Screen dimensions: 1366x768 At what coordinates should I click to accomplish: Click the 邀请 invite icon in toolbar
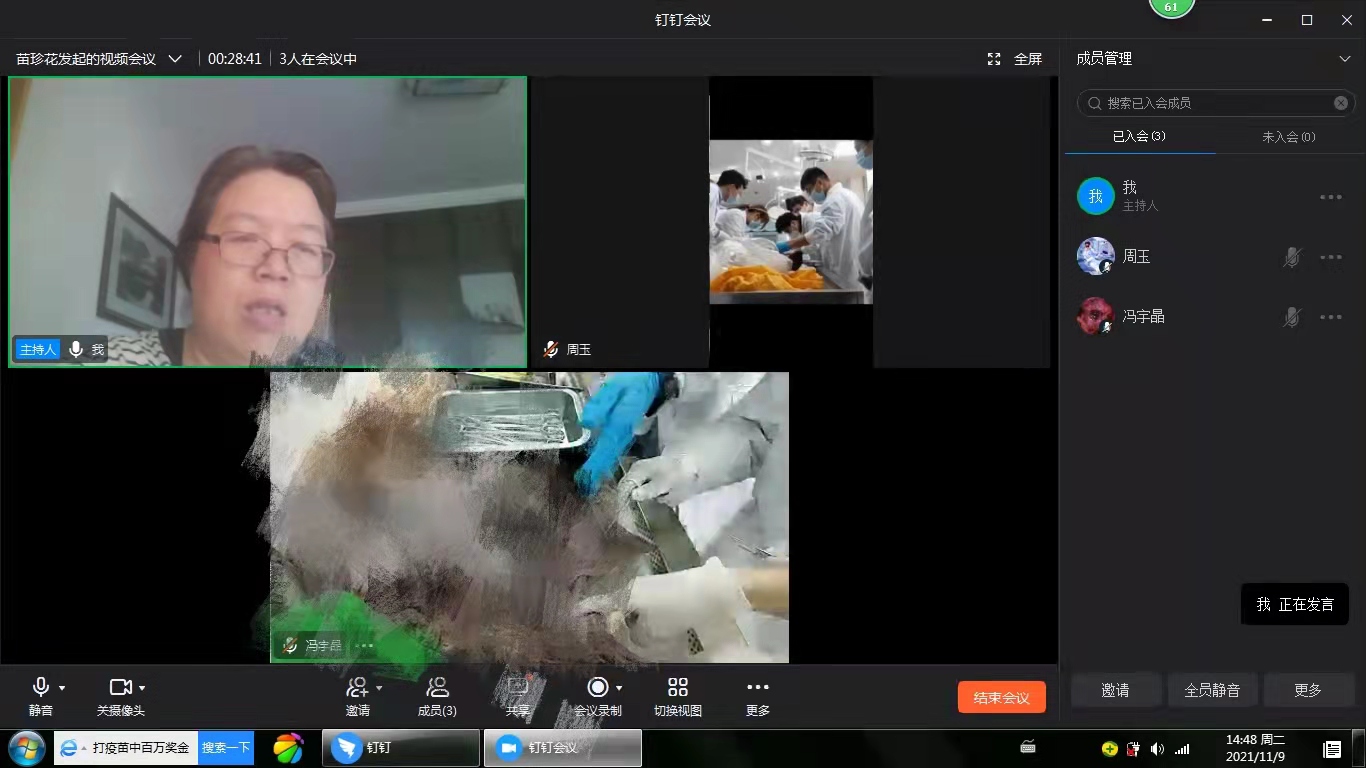[x=357, y=688]
